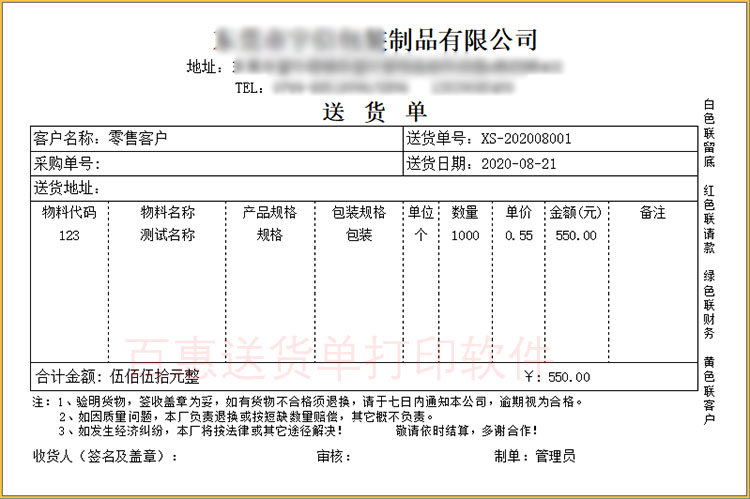Click the 单位 column header
This screenshot has height=499, width=750.
tap(420, 212)
